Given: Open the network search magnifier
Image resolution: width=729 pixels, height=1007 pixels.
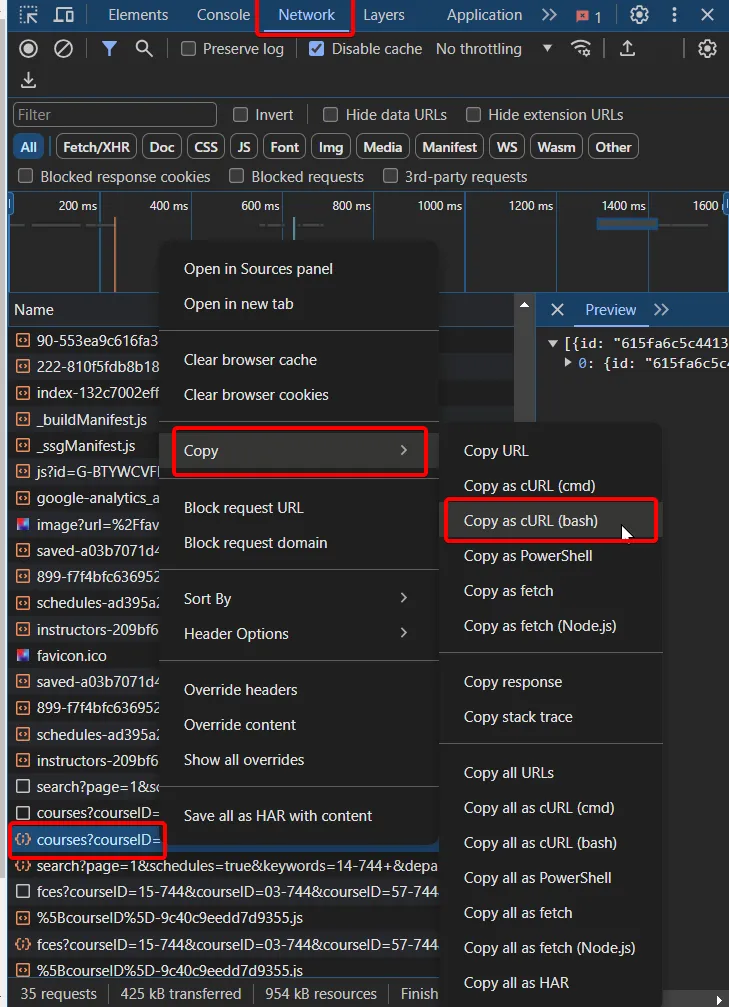Looking at the screenshot, I should (x=144, y=48).
